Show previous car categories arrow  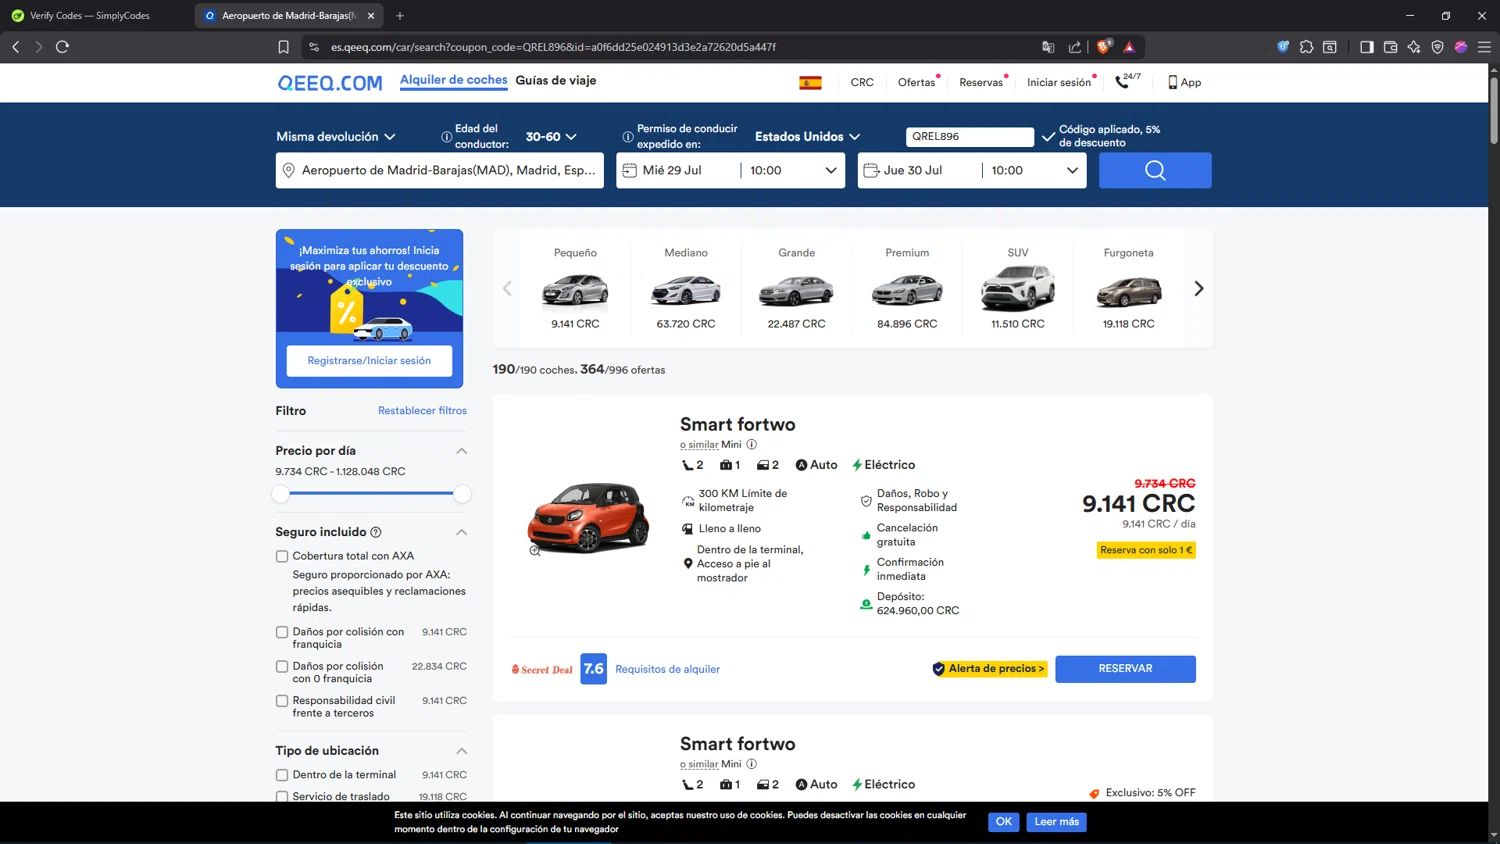pyautogui.click(x=507, y=289)
